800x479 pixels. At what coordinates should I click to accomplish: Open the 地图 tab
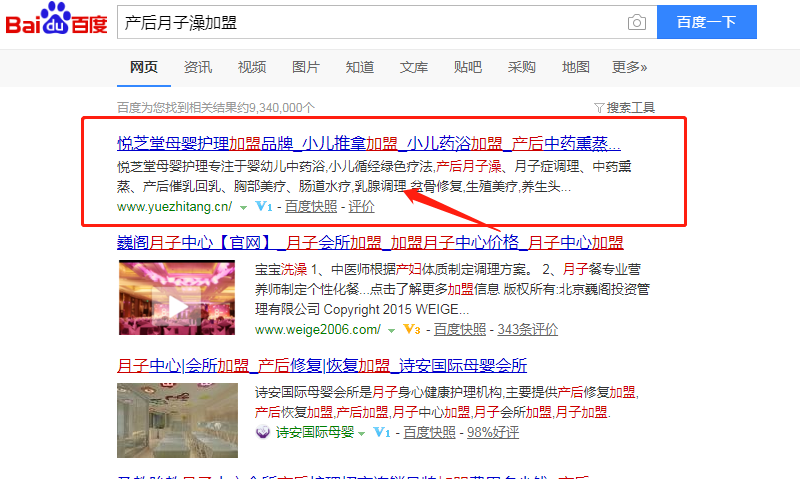(x=575, y=67)
